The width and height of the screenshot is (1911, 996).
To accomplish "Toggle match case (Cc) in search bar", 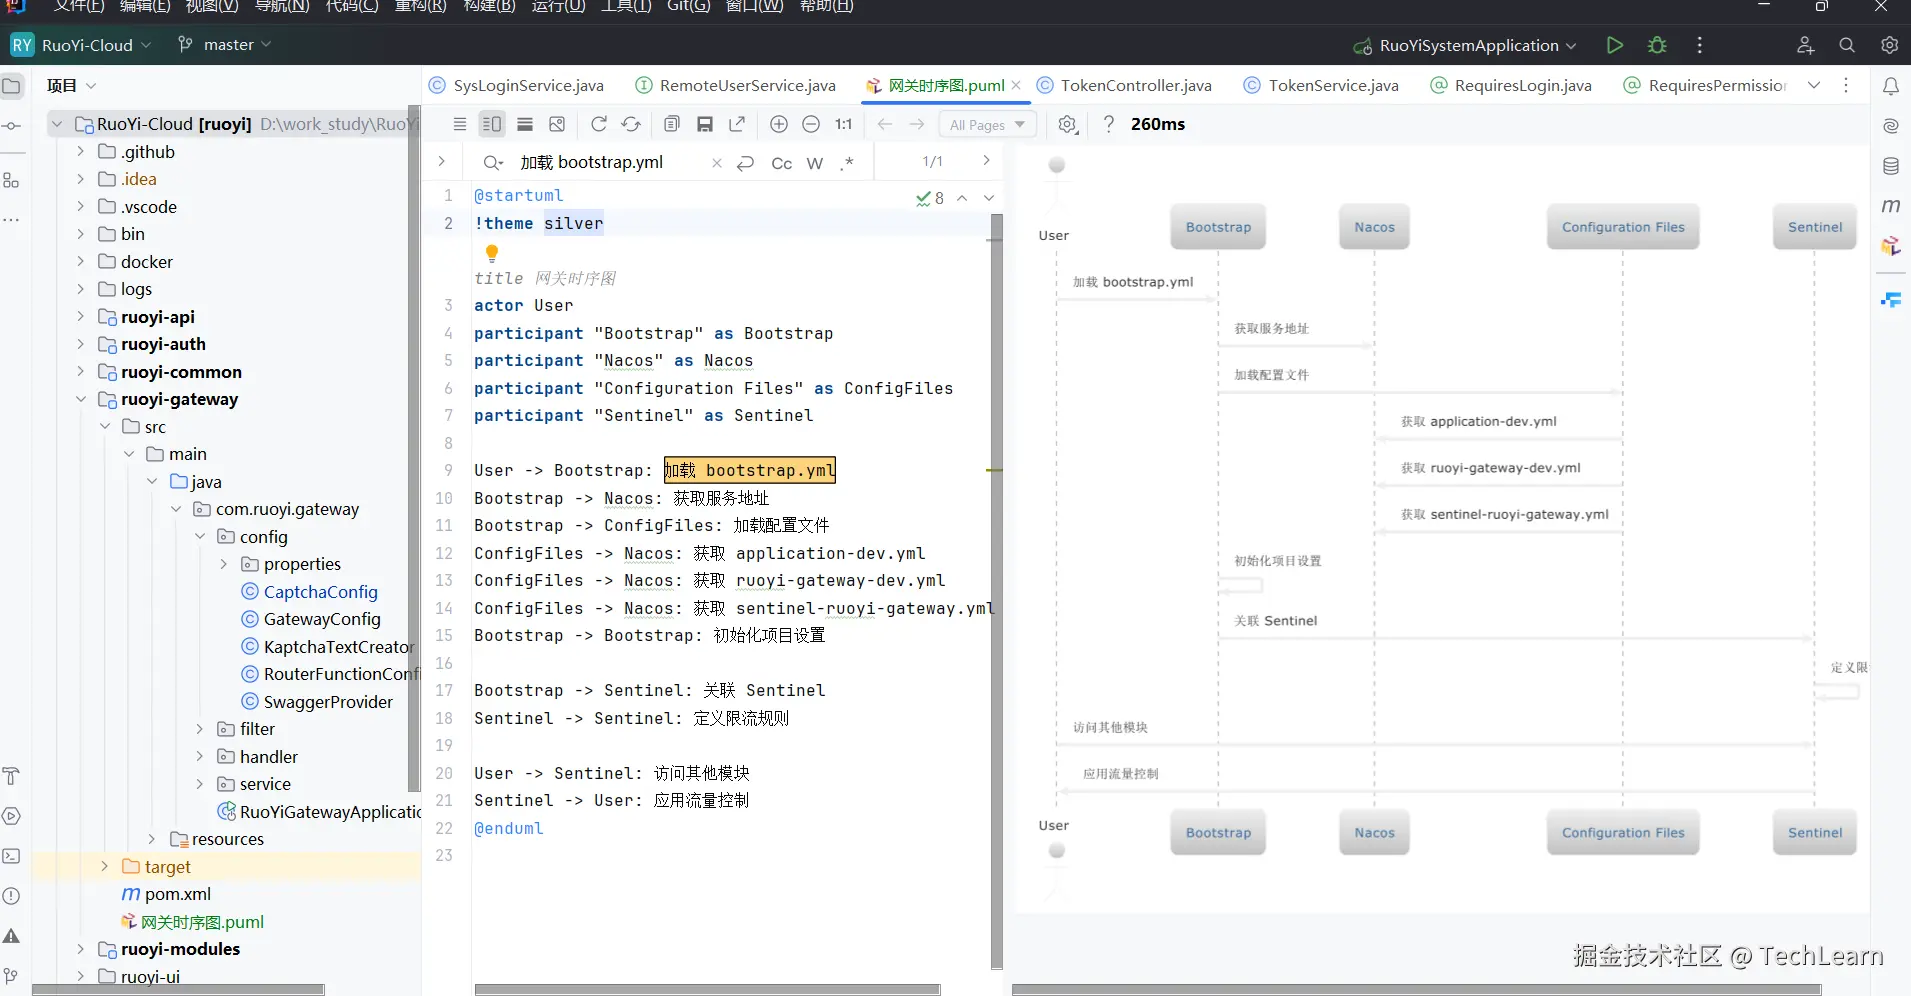I will click(x=781, y=163).
